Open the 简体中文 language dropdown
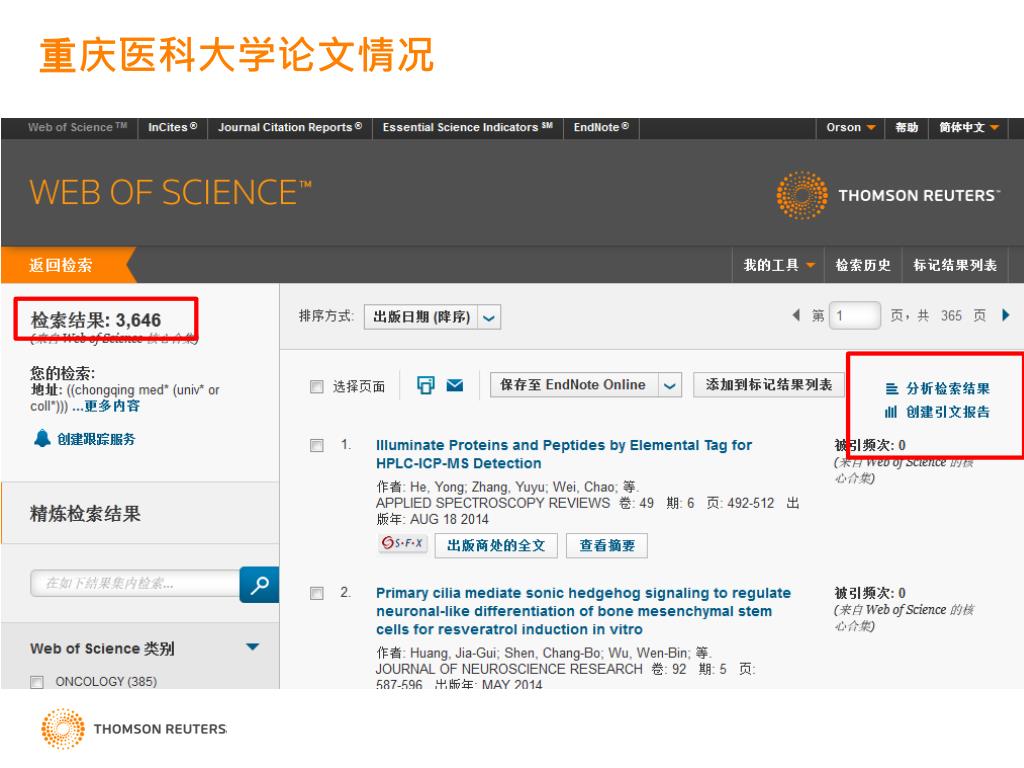 [x=968, y=127]
